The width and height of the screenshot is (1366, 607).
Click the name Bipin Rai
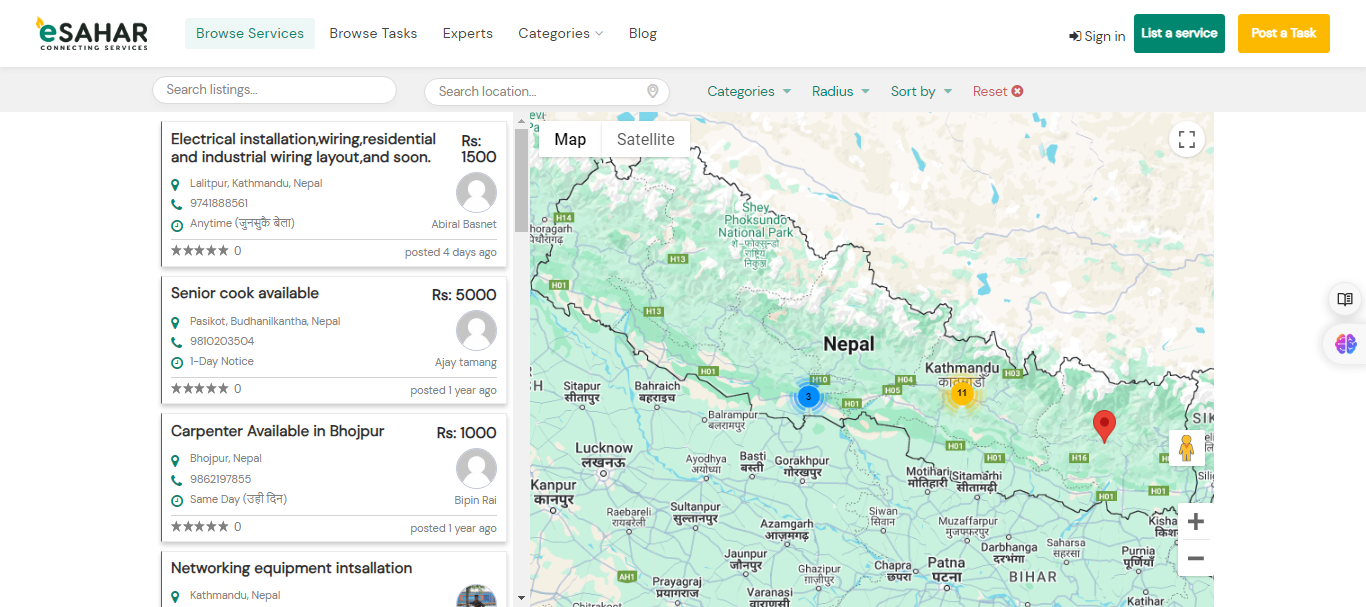pos(475,500)
